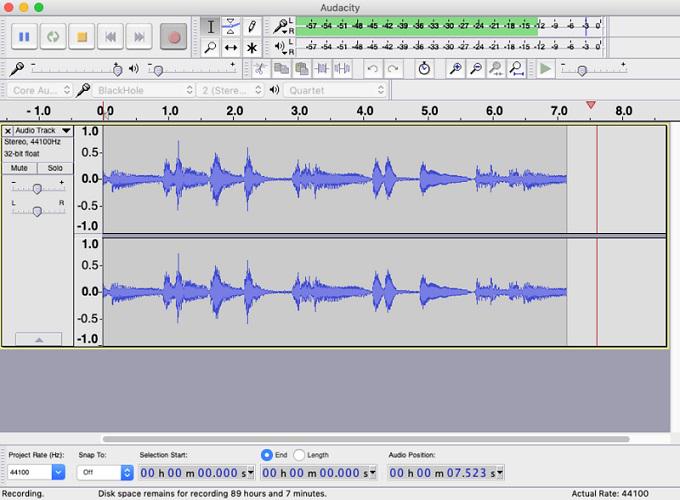Mute the Audio Track

(x=19, y=168)
